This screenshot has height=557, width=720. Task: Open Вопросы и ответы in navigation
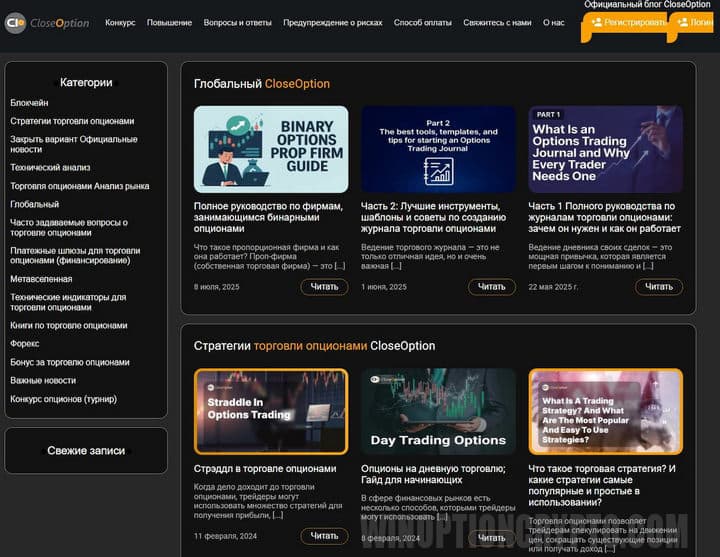point(237,23)
